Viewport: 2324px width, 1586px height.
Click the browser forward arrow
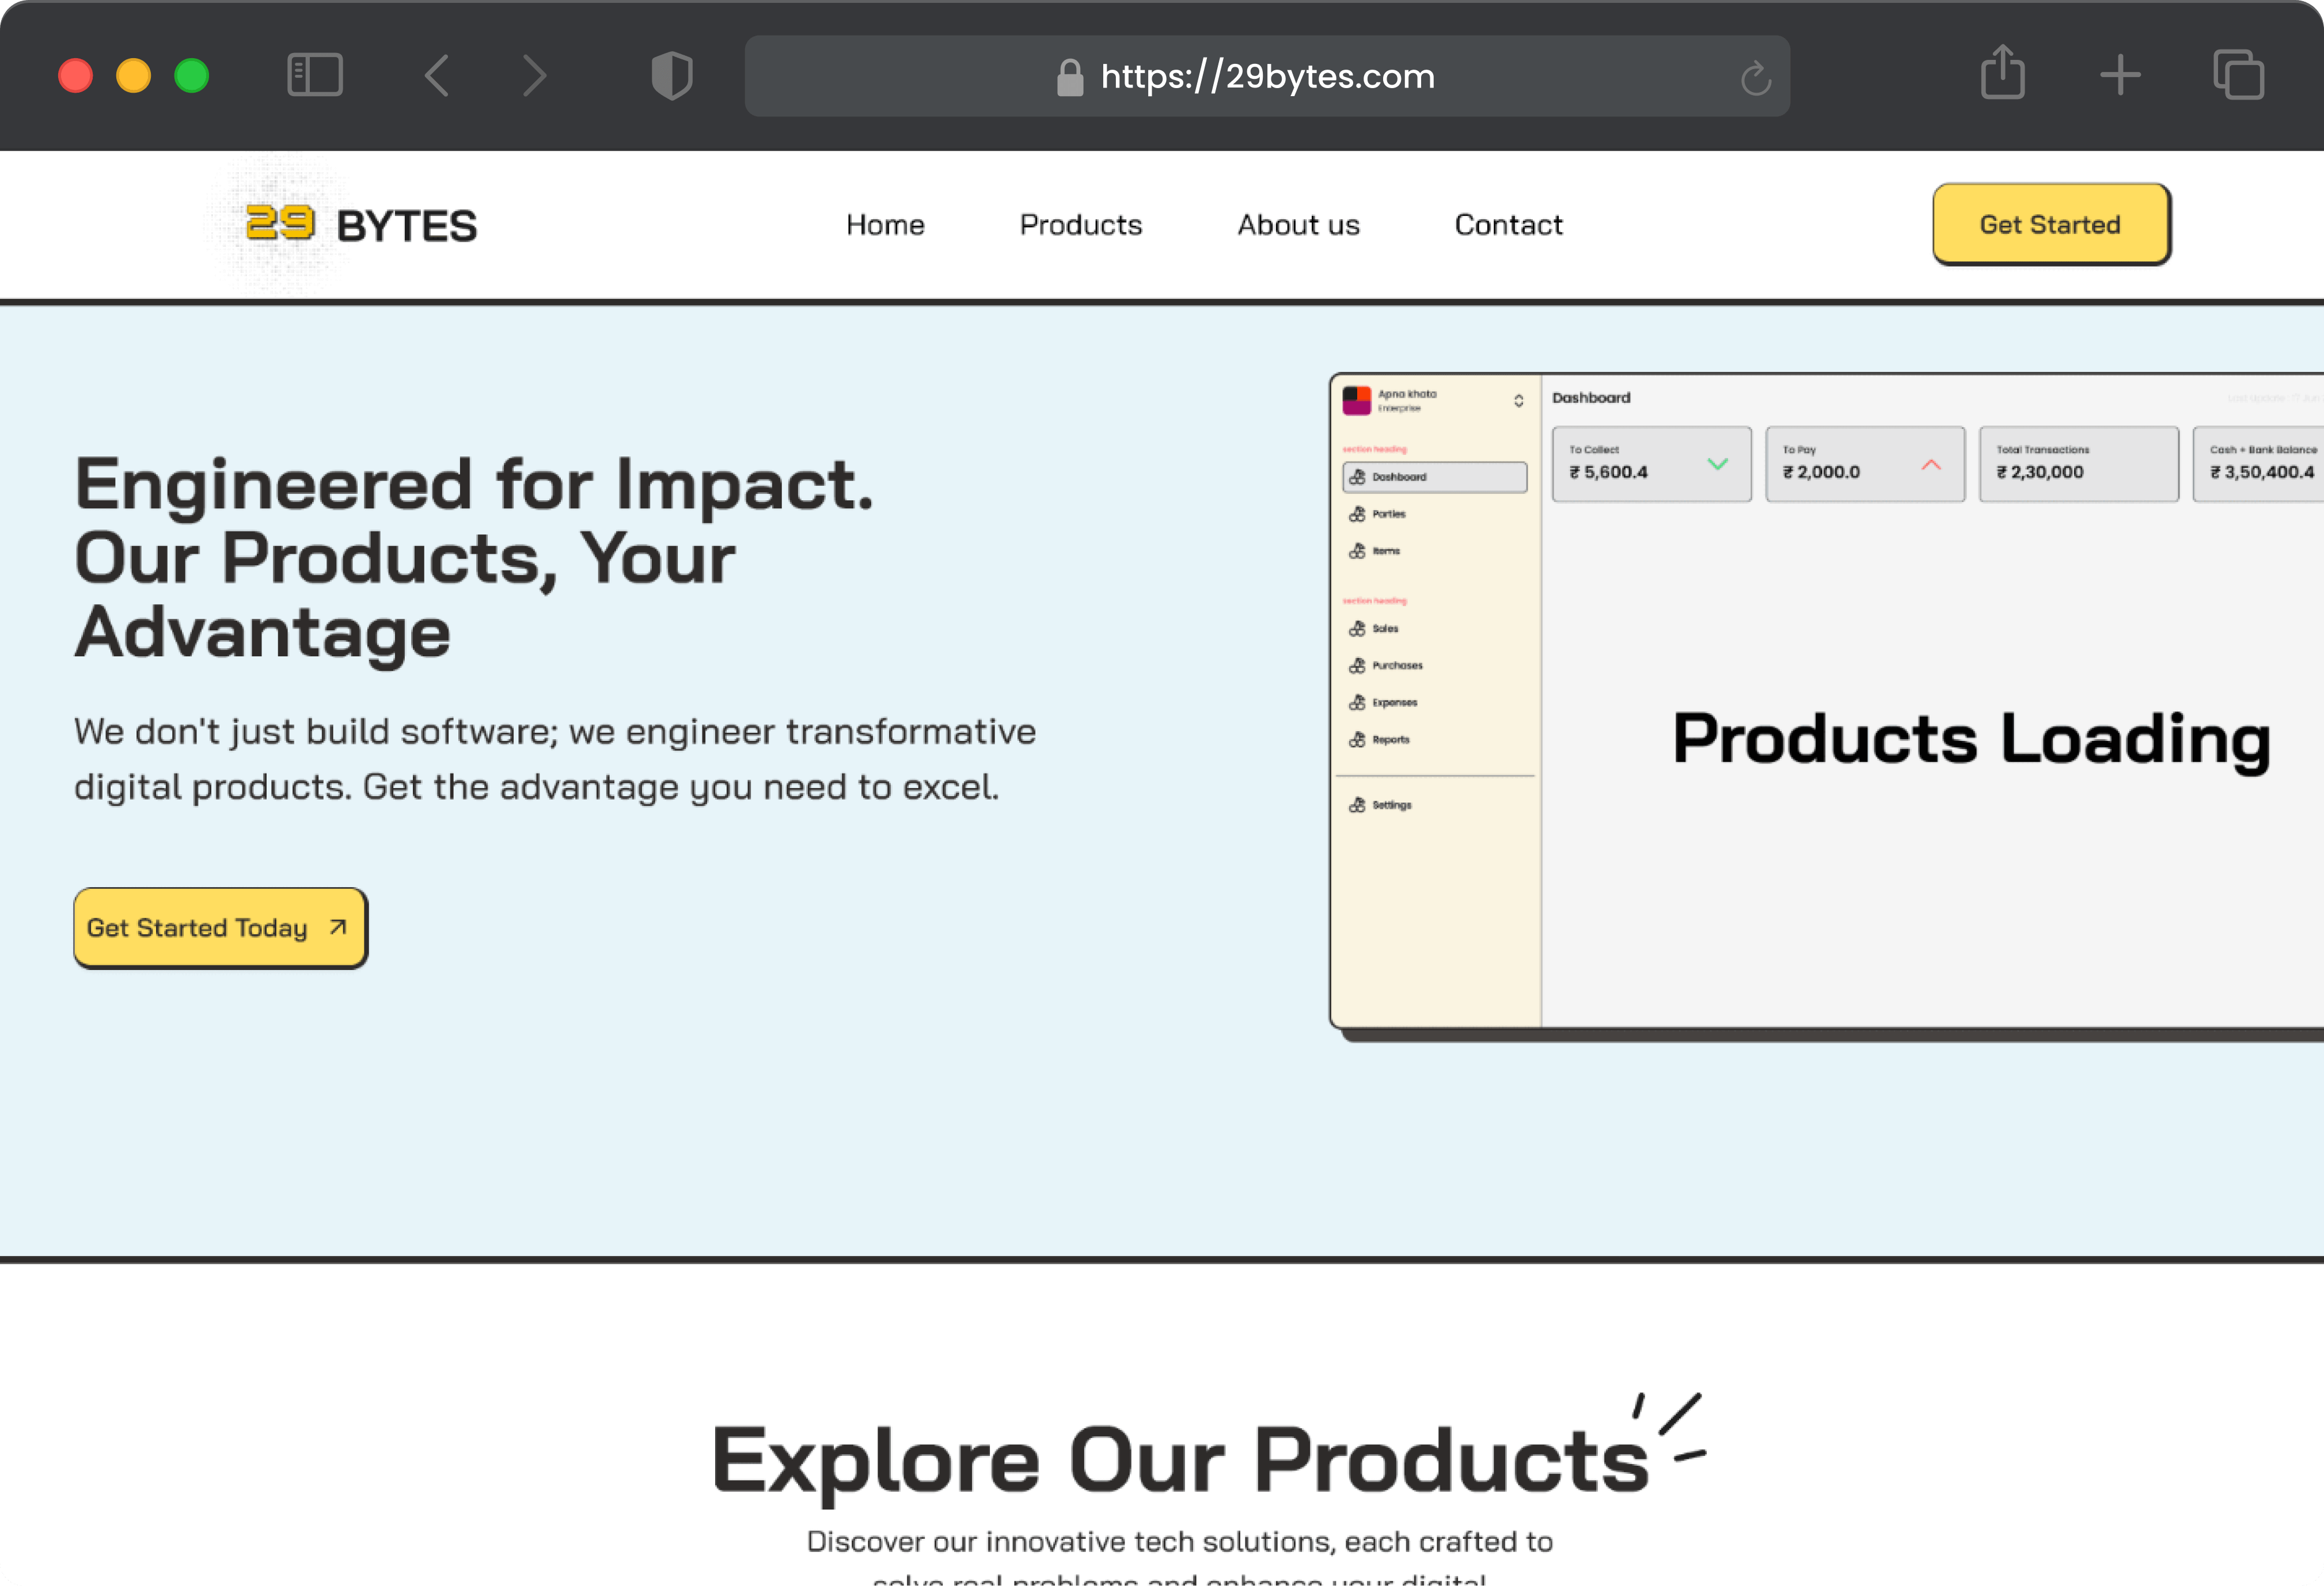point(535,75)
